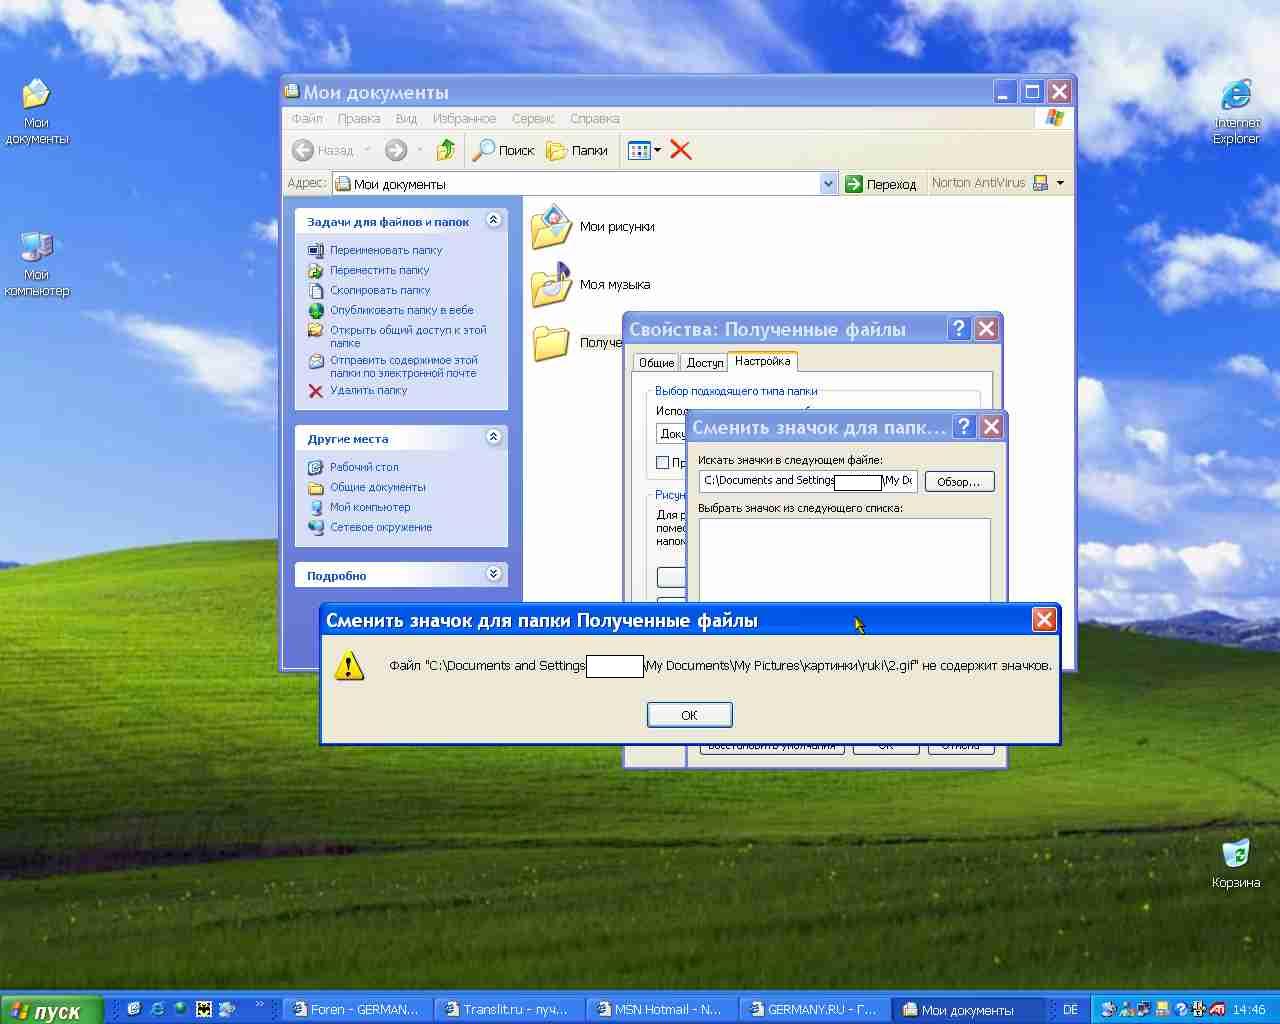Open the Norton AntiVirus dropdown arrow

pos(1060,183)
